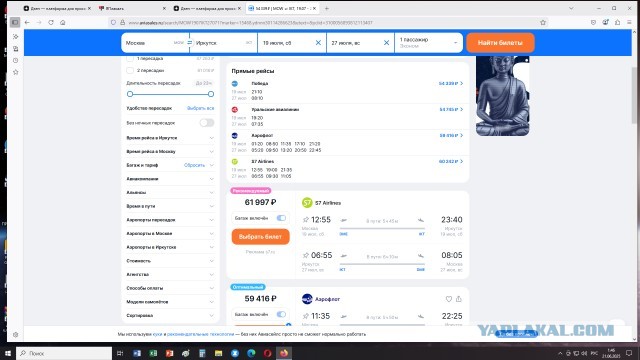Open the passengers and class dropdown
Viewport: 640px width, 360px height.
(429, 42)
